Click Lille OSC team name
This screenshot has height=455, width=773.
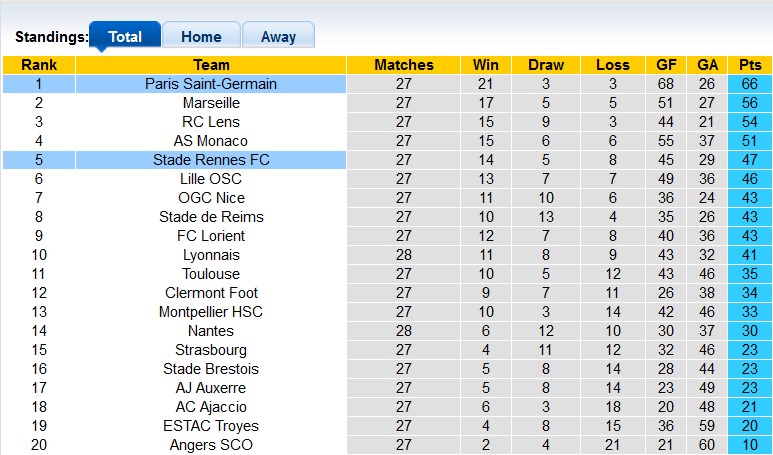[211, 179]
